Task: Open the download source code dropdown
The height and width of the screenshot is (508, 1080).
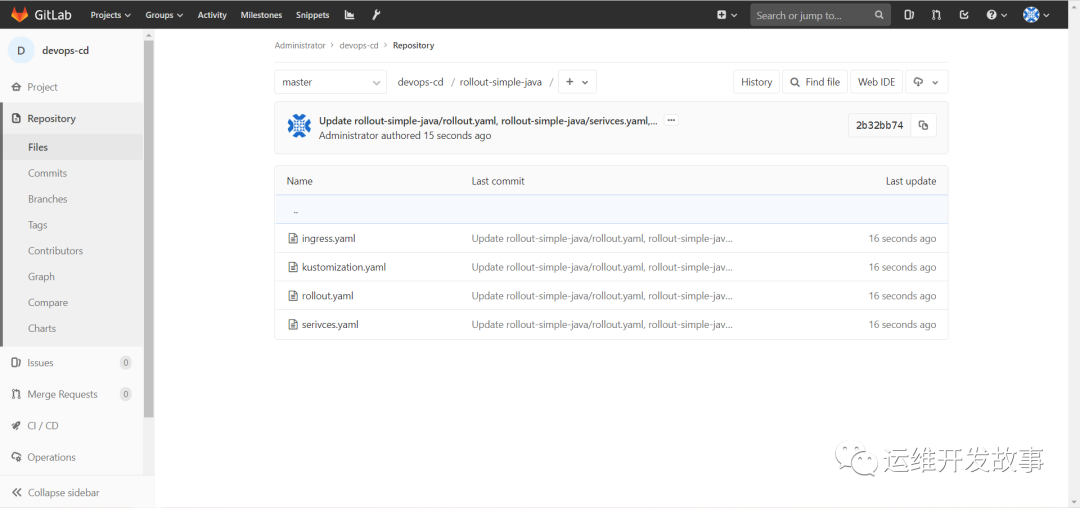Action: (x=926, y=82)
